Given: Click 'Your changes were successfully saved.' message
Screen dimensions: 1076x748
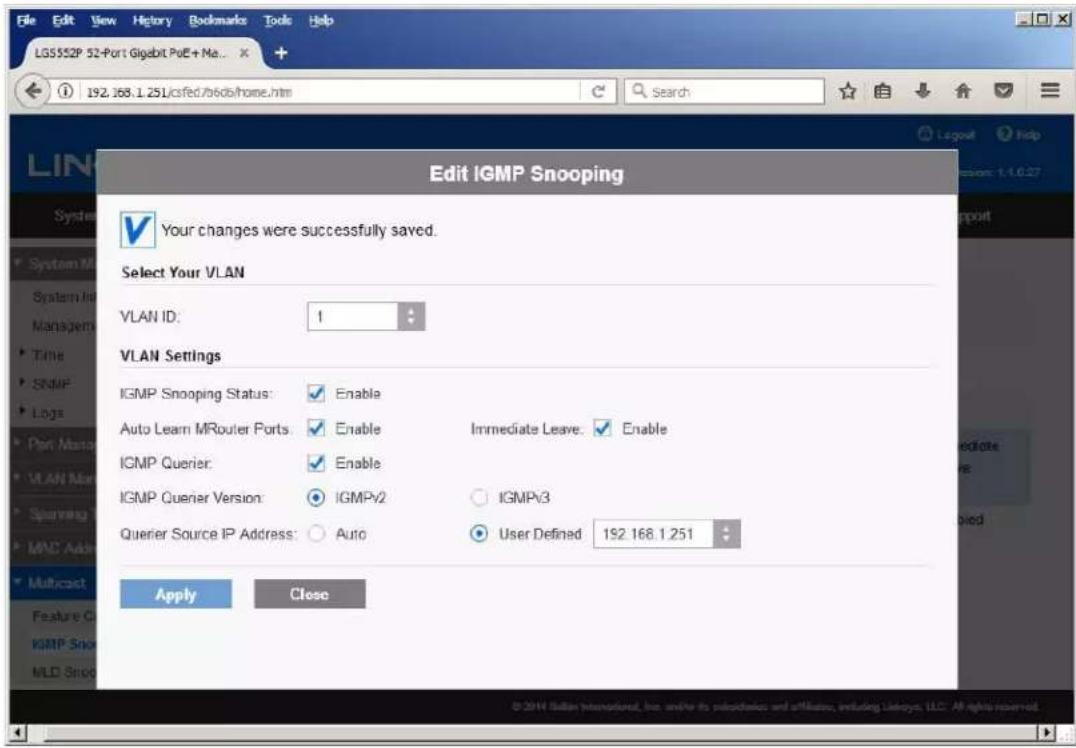Looking at the screenshot, I should (299, 231).
